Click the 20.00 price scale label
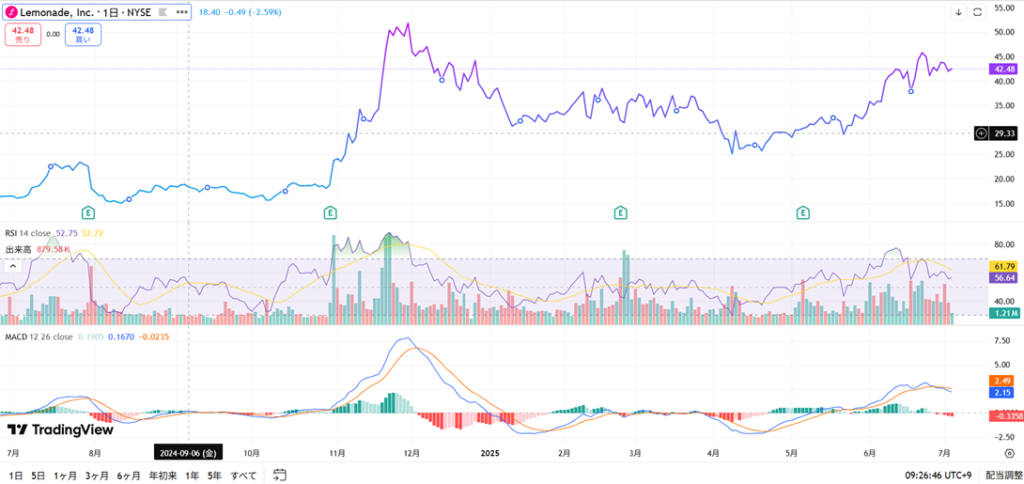The image size is (1024, 484). click(x=1002, y=179)
